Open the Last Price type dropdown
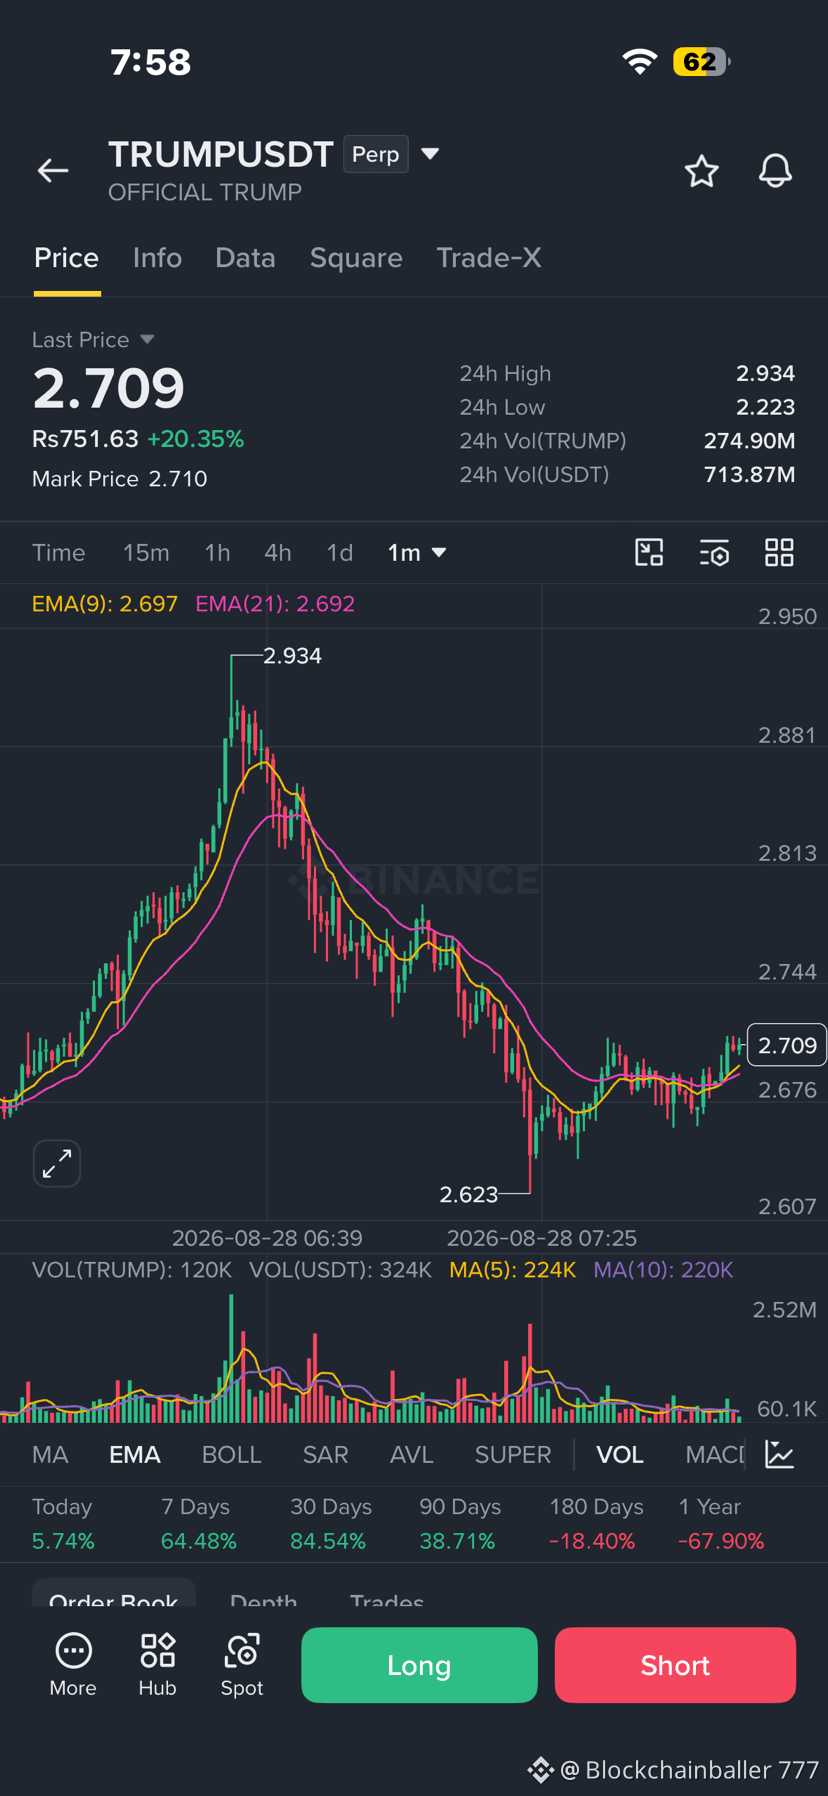This screenshot has width=828, height=1796. pos(147,339)
